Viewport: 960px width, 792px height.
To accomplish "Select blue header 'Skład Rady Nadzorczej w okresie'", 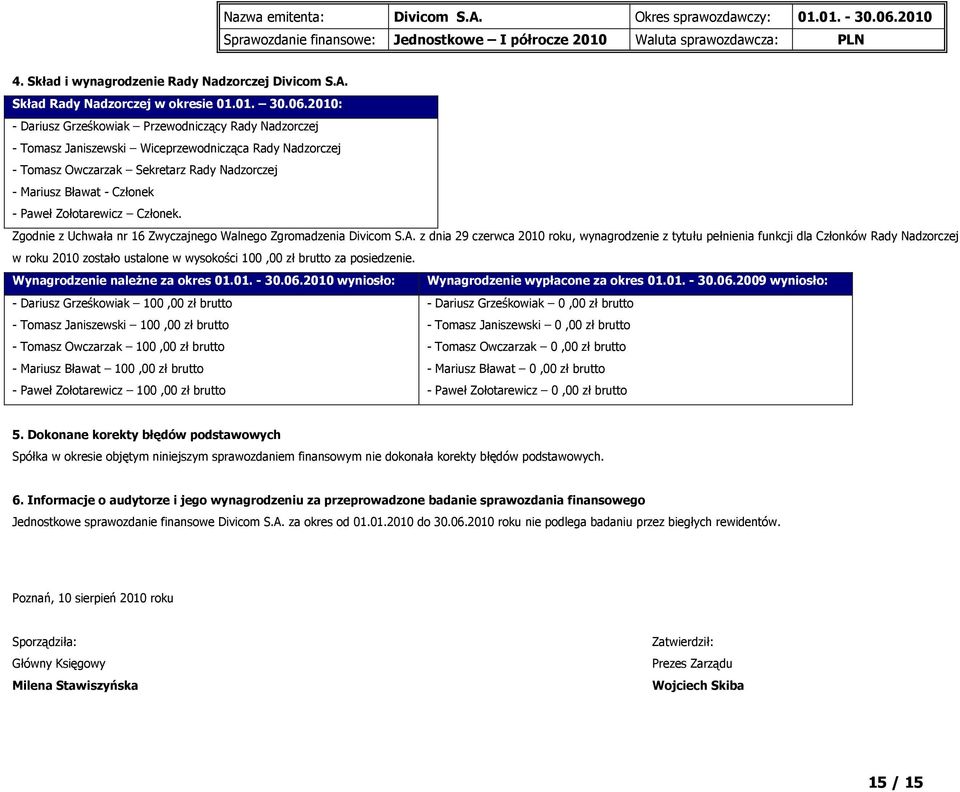I will (221, 105).
